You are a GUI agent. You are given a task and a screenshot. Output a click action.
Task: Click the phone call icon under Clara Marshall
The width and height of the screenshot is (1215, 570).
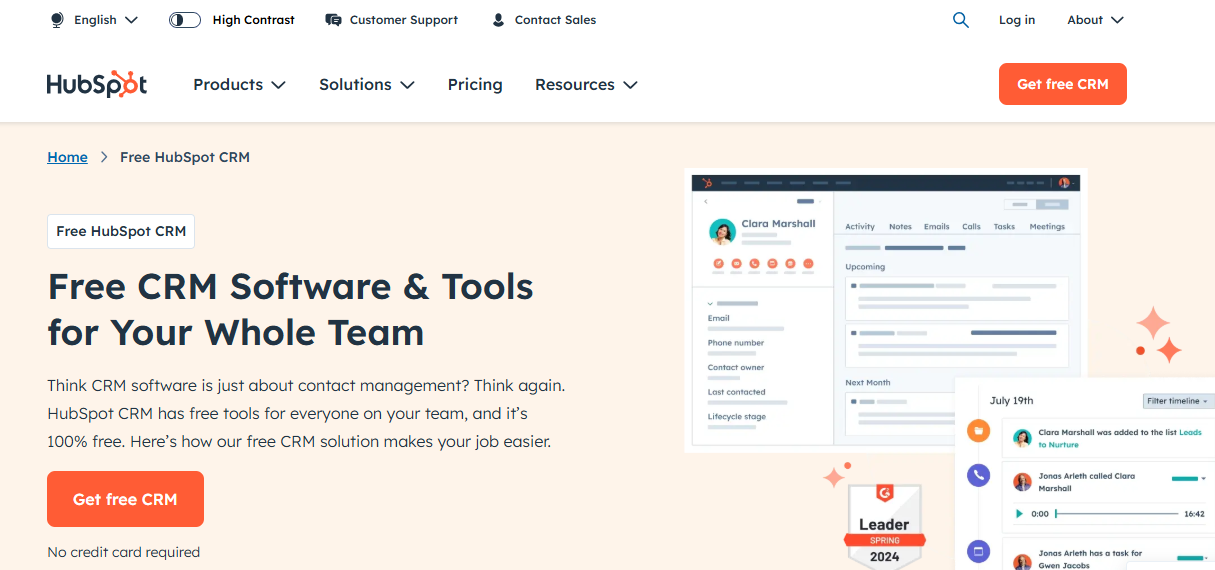(754, 264)
